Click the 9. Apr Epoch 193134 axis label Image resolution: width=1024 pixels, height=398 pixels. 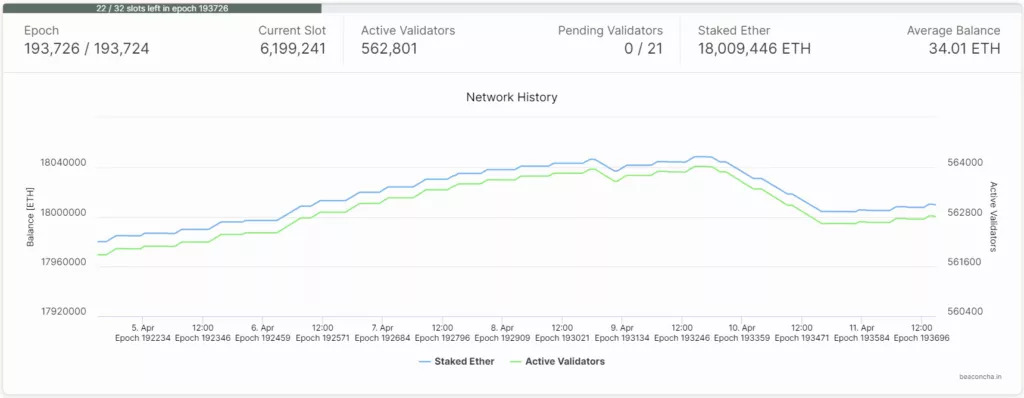pyautogui.click(x=622, y=333)
